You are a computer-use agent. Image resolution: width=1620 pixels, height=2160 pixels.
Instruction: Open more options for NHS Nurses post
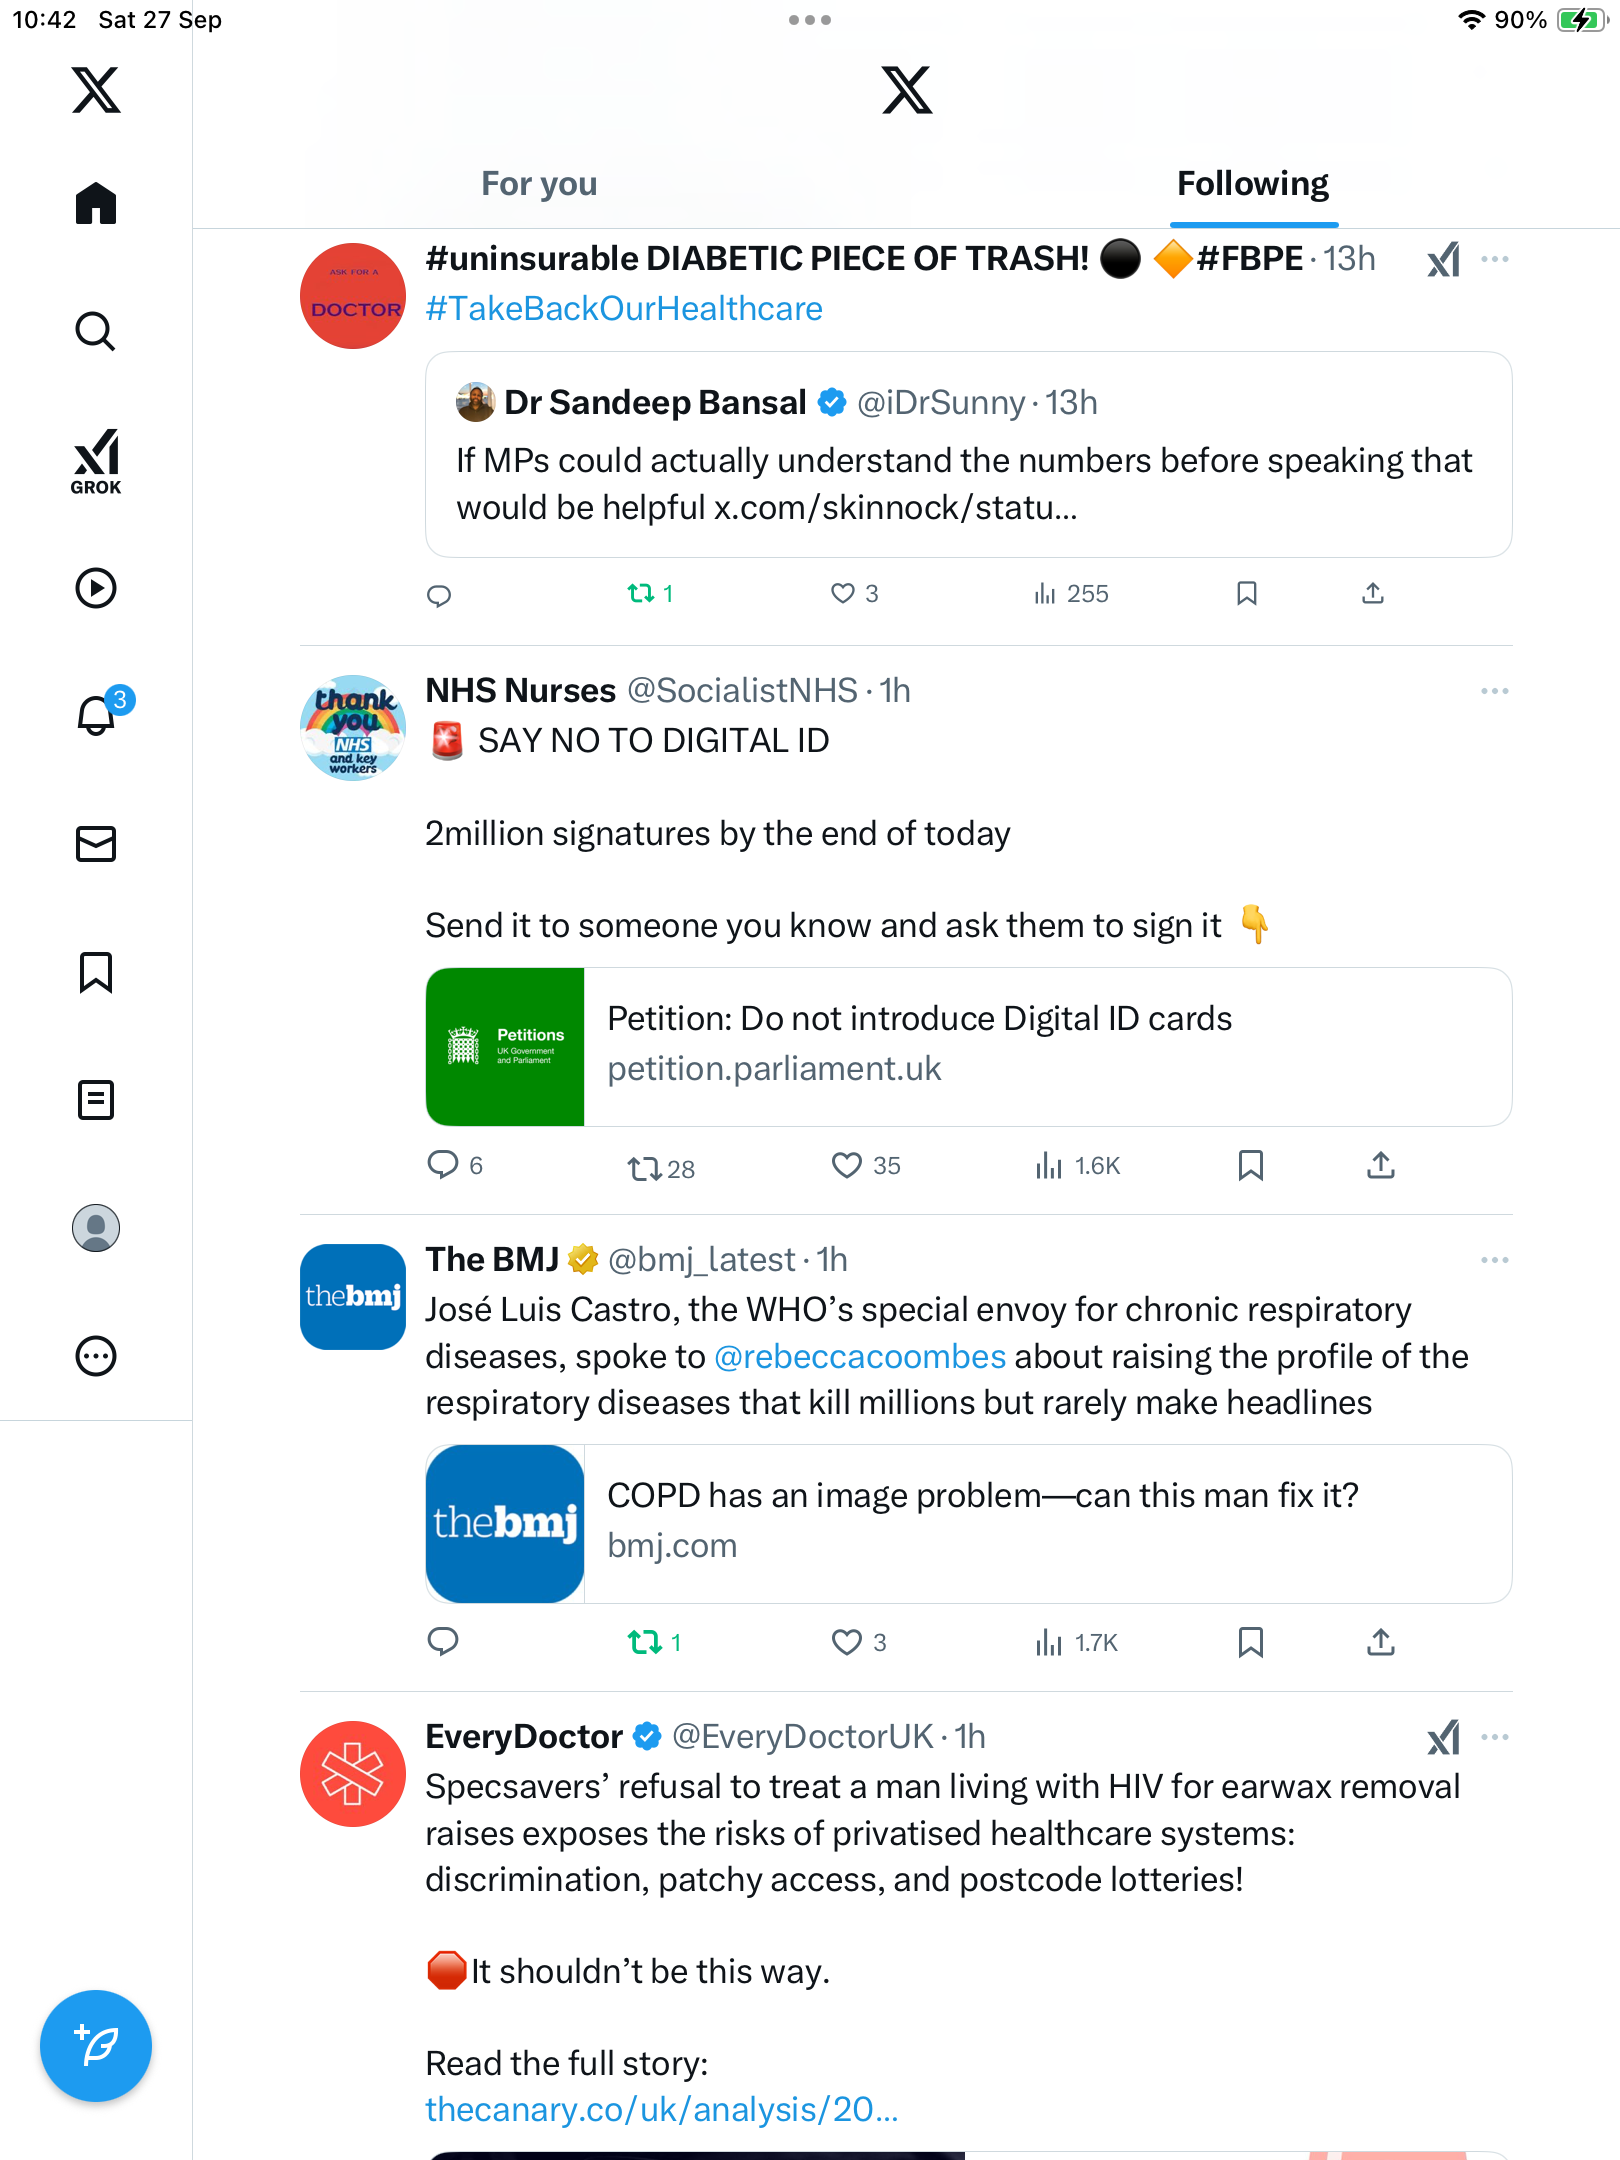(1494, 691)
